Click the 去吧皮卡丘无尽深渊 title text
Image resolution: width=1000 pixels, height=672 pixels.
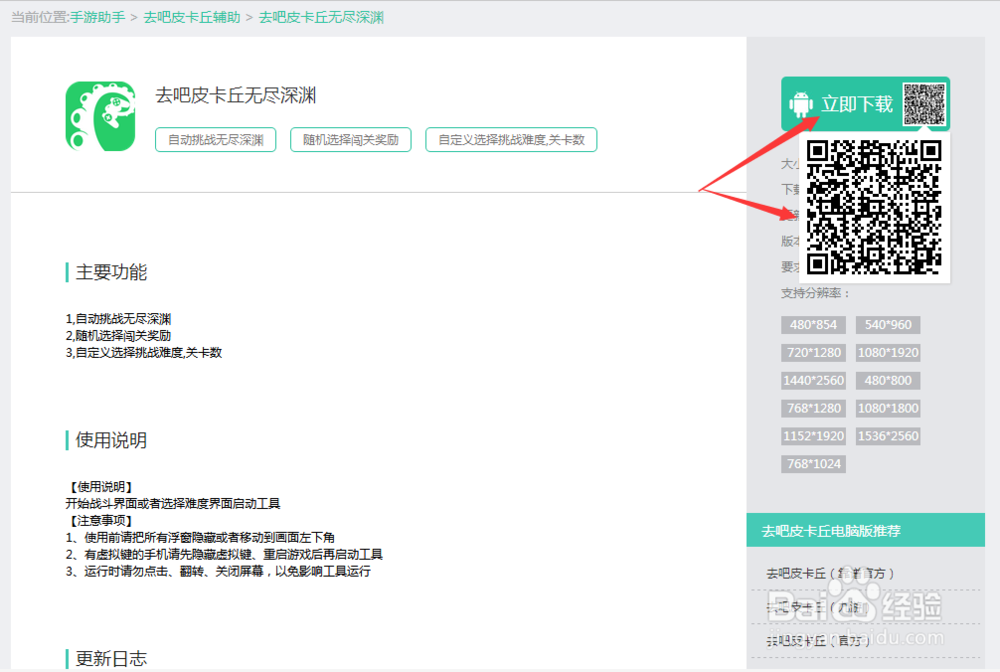coord(236,96)
